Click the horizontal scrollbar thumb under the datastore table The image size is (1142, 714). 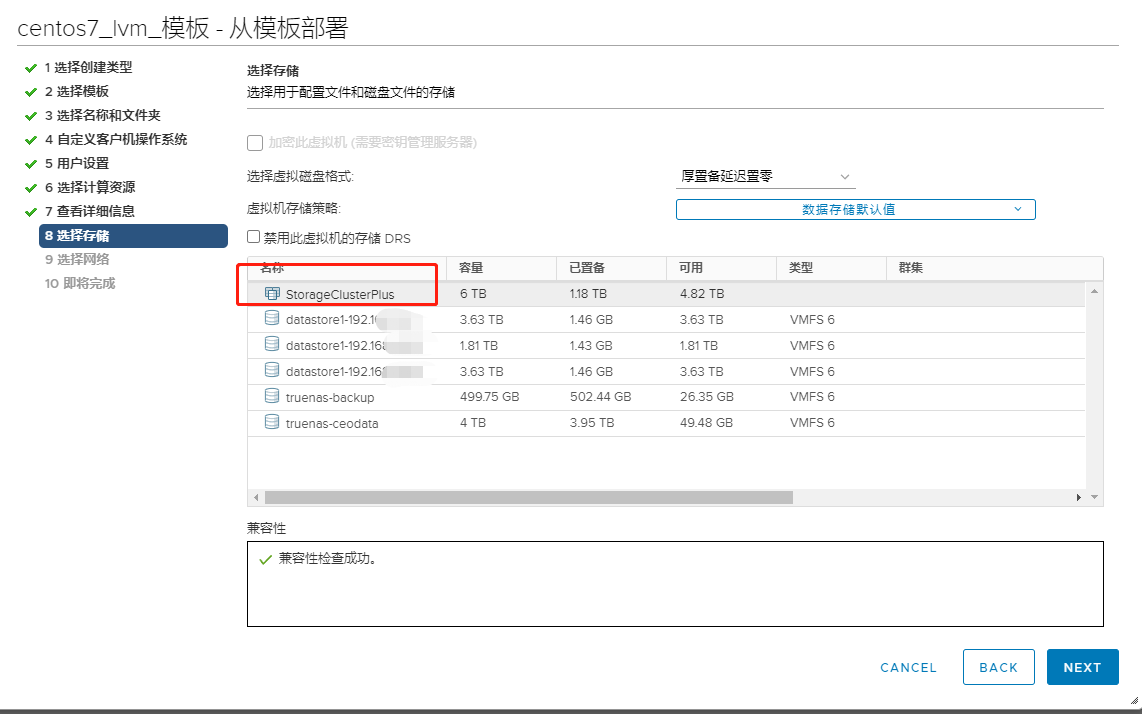(528, 497)
